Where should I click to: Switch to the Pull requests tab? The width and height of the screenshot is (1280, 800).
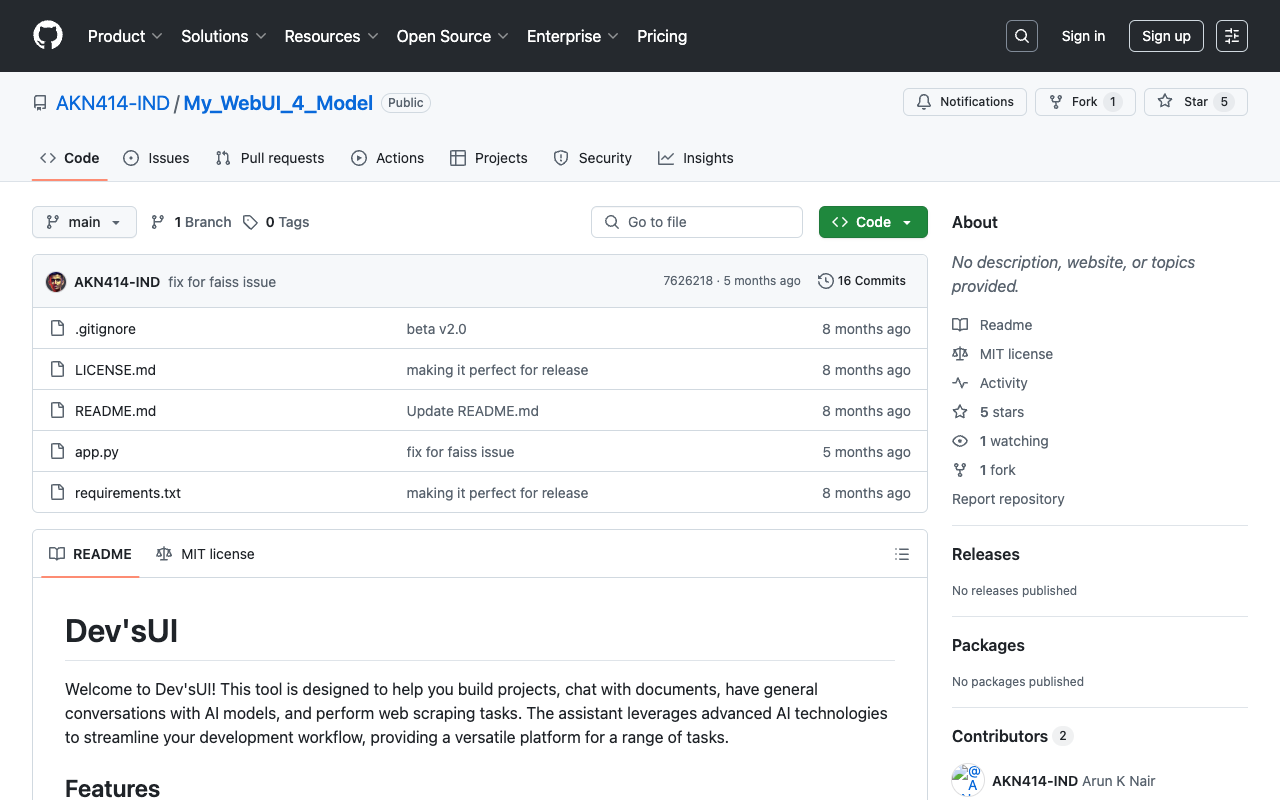click(x=270, y=158)
